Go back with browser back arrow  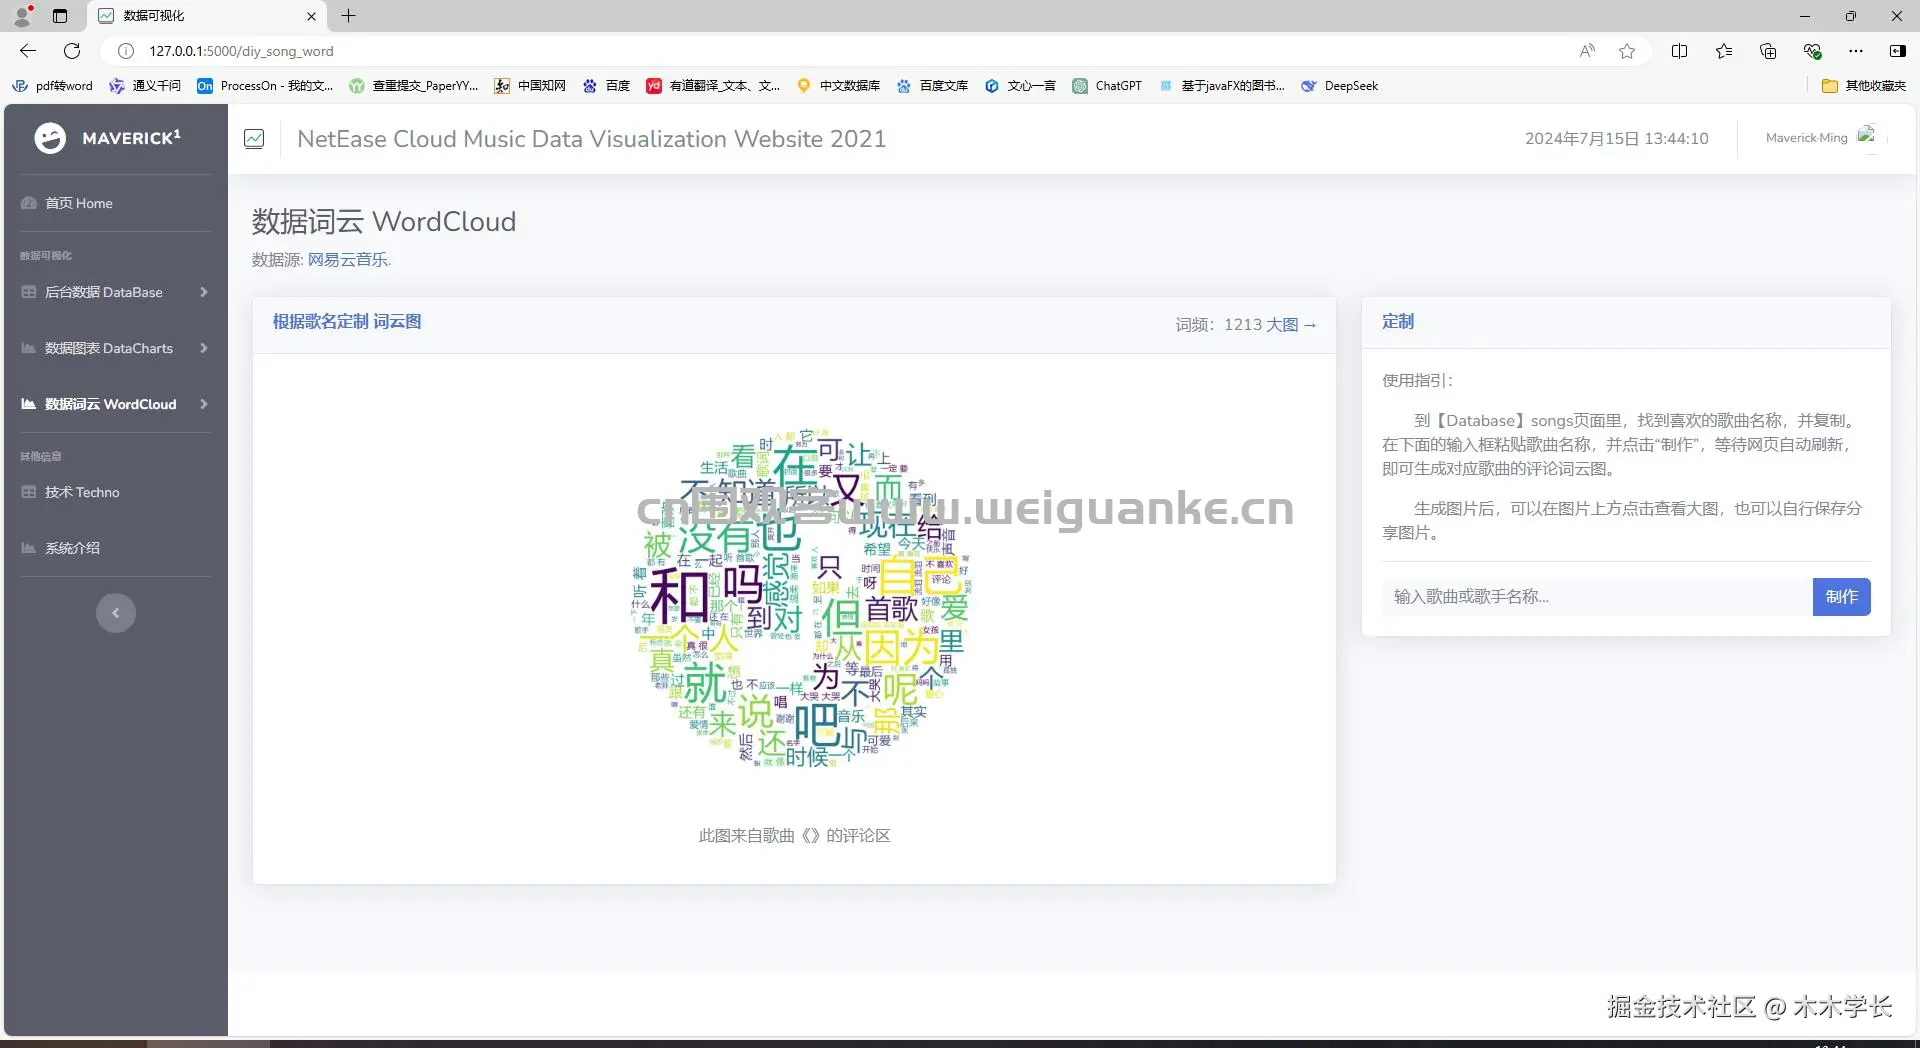coord(28,51)
